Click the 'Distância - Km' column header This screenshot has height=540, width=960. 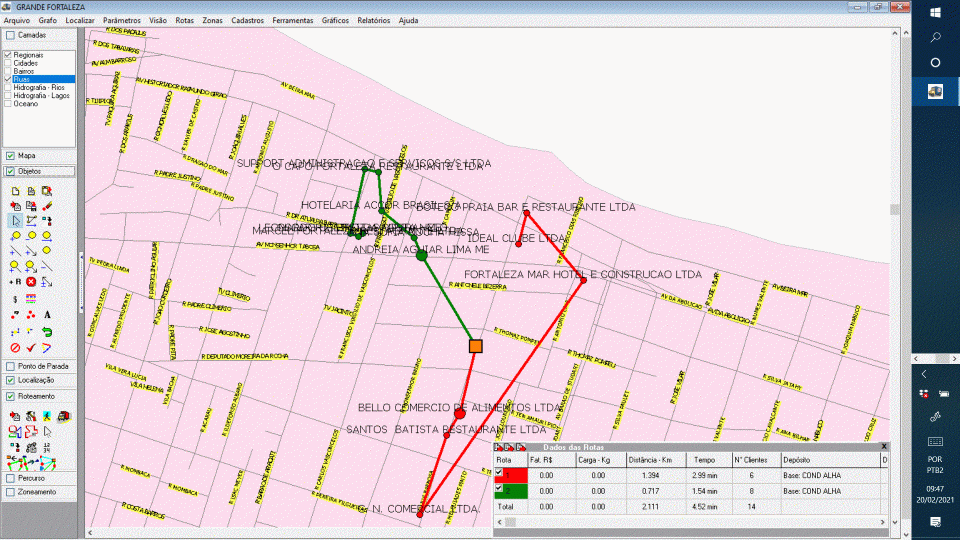[654, 460]
